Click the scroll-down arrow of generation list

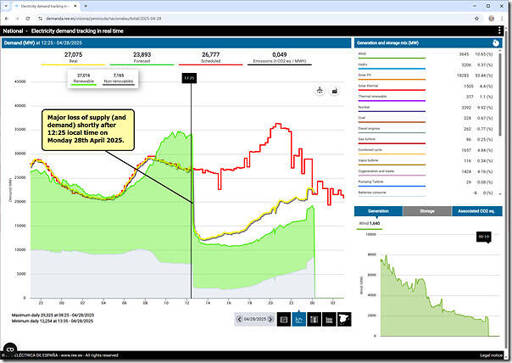click(499, 193)
